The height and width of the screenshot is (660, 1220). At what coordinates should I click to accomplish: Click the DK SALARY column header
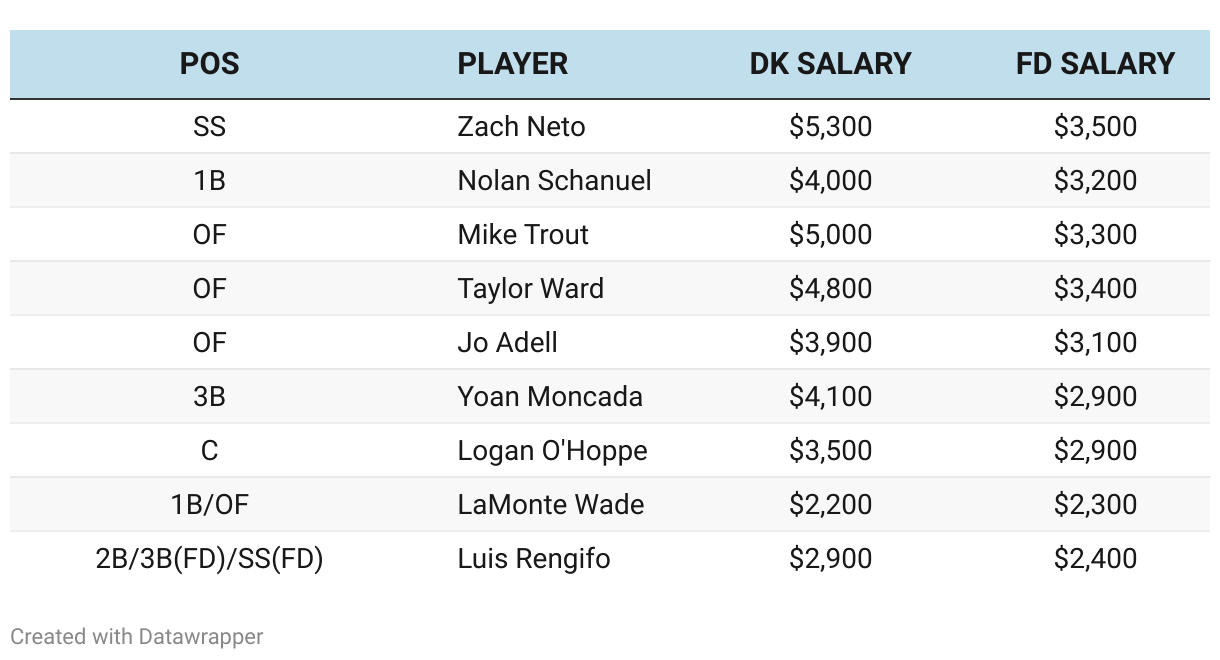(x=830, y=64)
